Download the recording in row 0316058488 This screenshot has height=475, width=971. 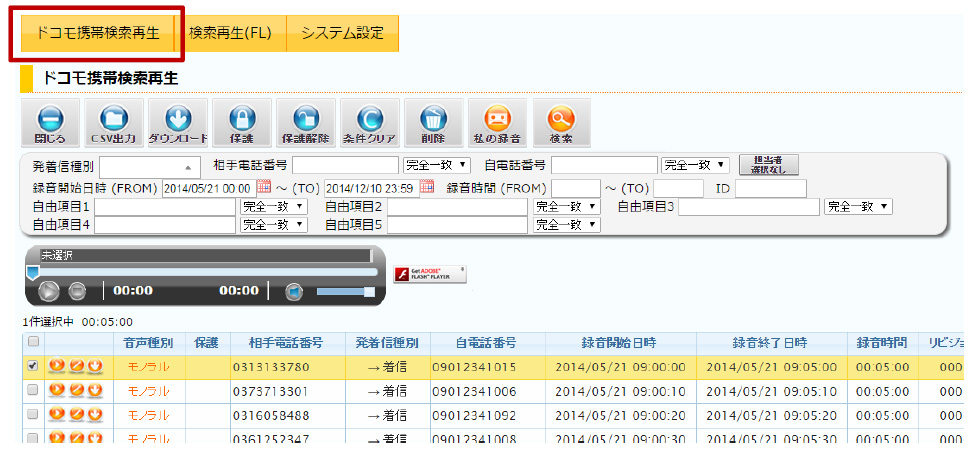point(95,414)
